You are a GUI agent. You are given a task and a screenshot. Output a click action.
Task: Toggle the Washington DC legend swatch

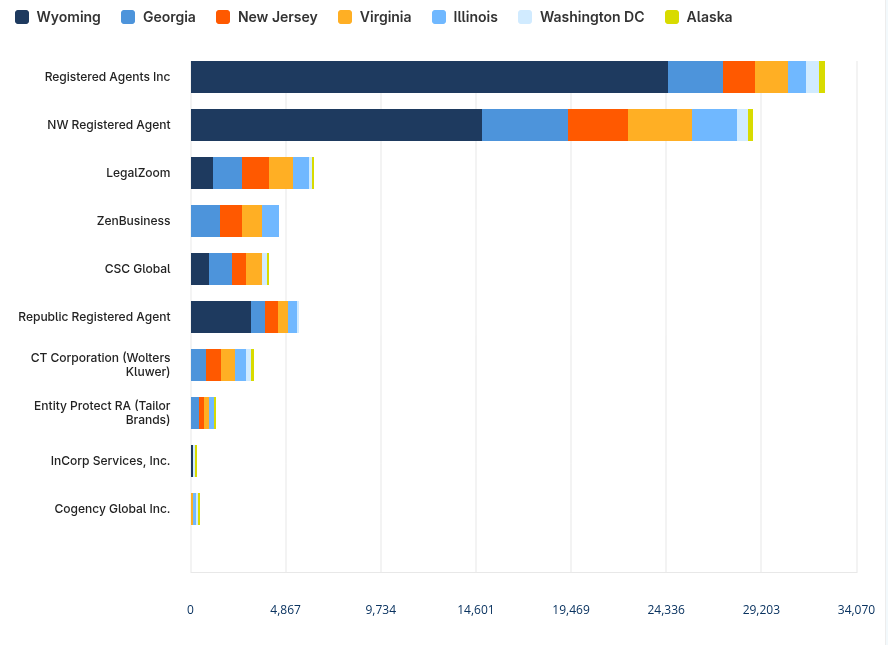[x=525, y=17]
